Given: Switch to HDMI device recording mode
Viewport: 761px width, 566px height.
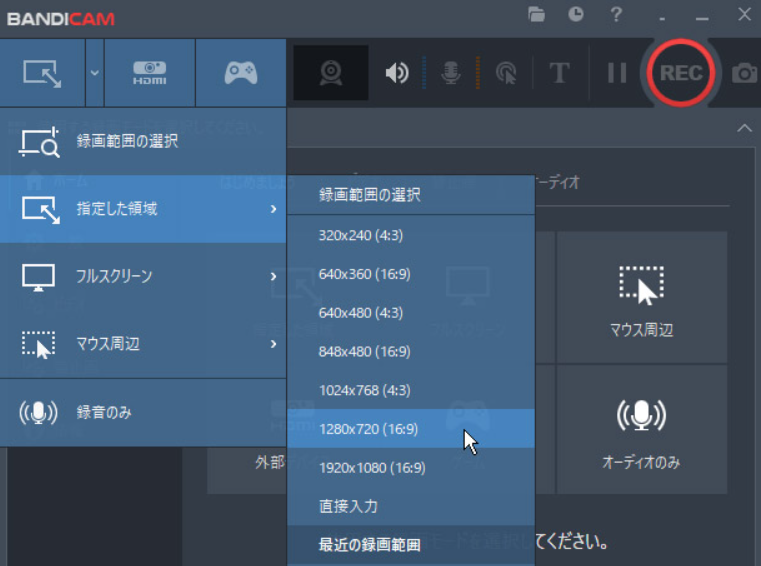Looking at the screenshot, I should (x=149, y=73).
